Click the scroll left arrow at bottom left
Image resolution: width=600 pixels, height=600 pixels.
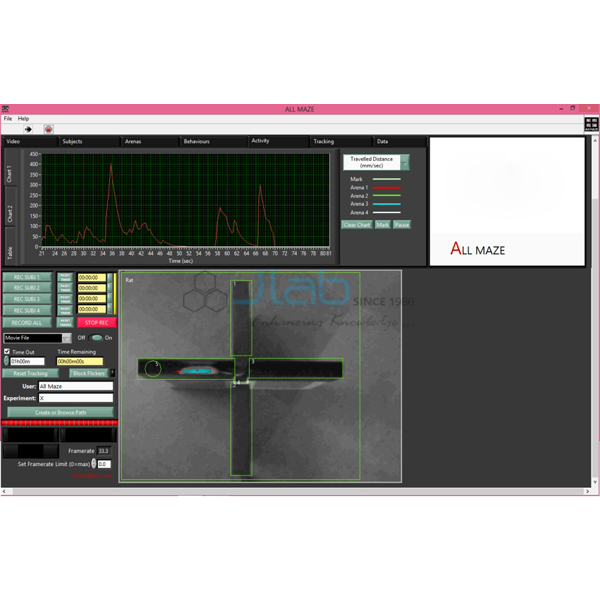4,491
